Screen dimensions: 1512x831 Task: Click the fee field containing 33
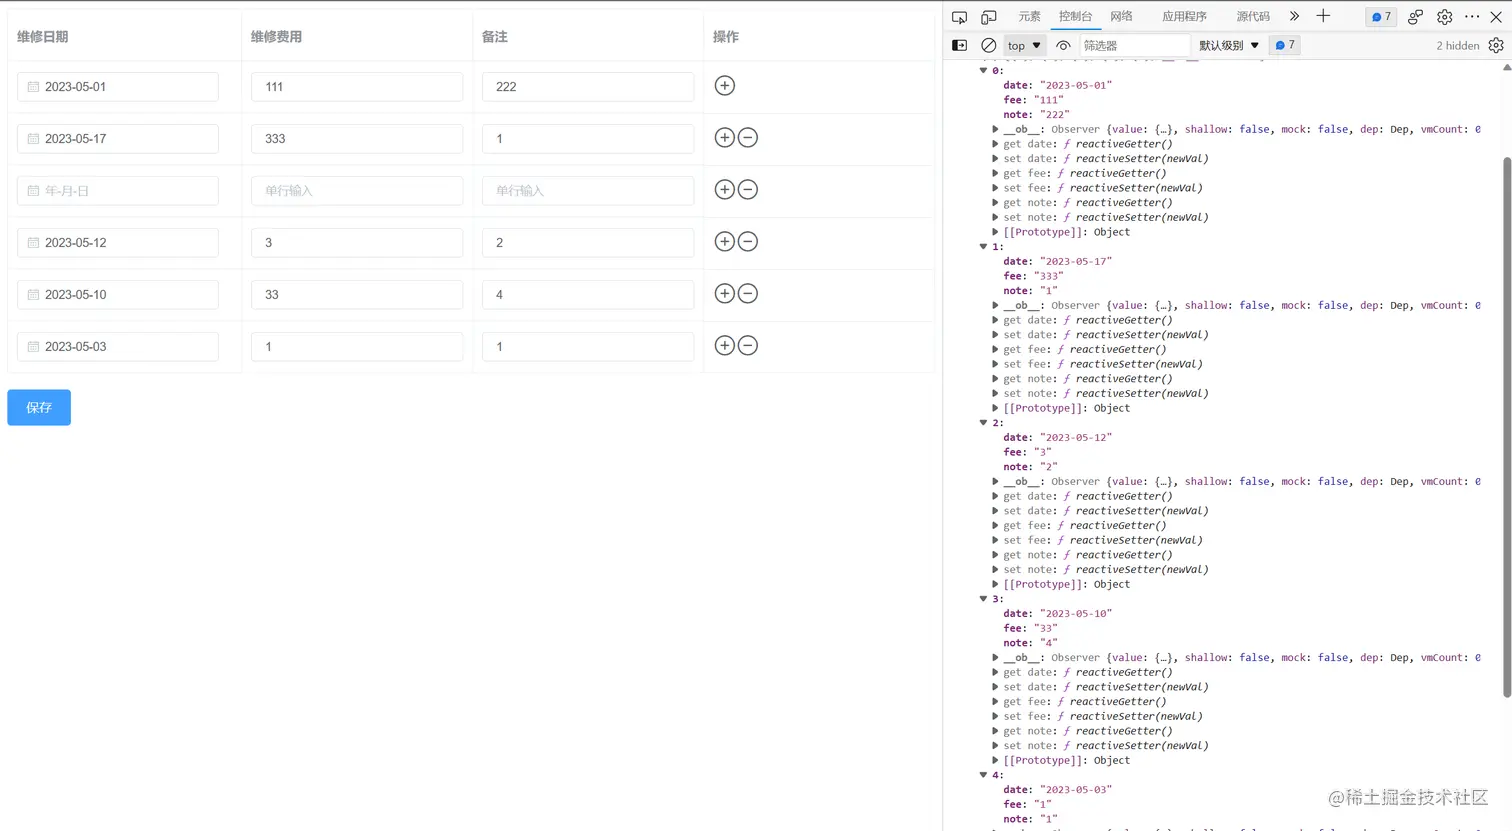click(357, 294)
